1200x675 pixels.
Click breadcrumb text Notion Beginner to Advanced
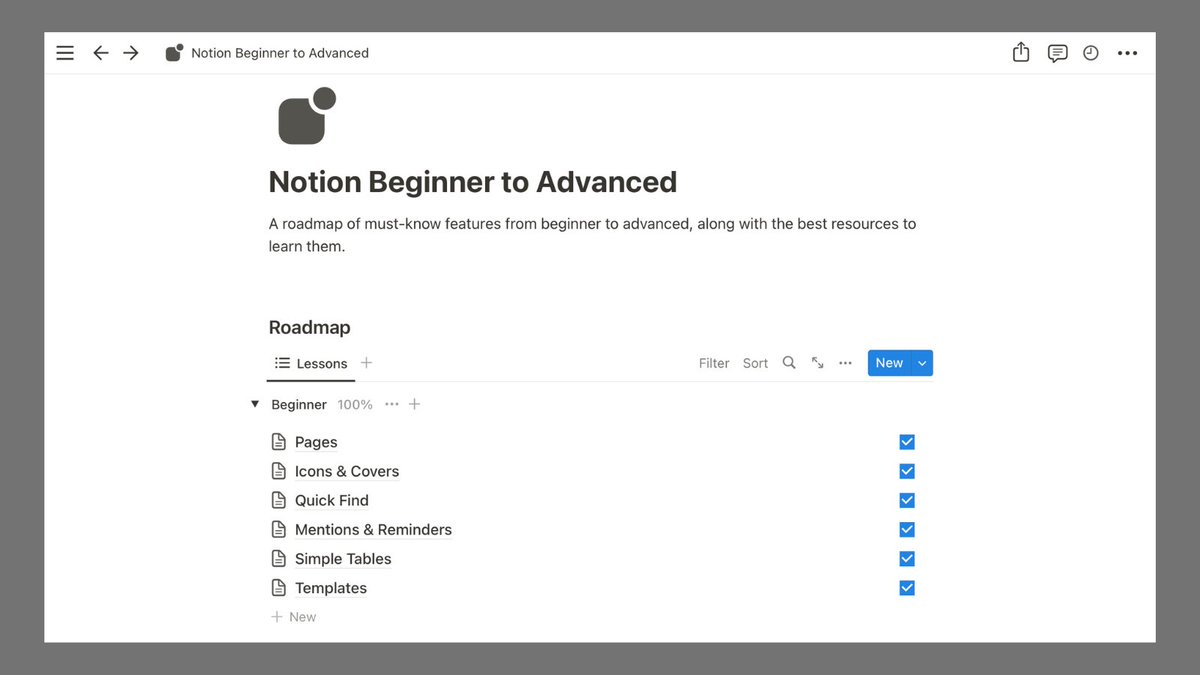point(280,53)
